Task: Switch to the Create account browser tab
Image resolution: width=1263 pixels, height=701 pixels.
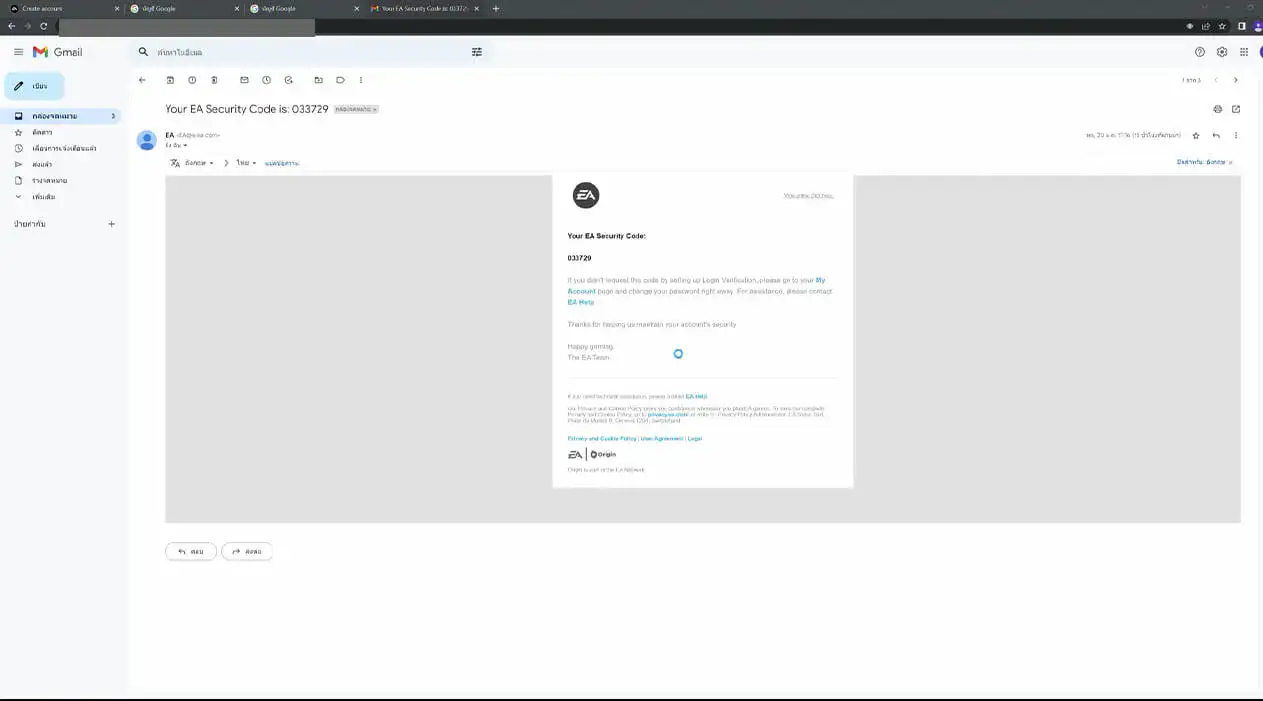Action: coord(63,8)
